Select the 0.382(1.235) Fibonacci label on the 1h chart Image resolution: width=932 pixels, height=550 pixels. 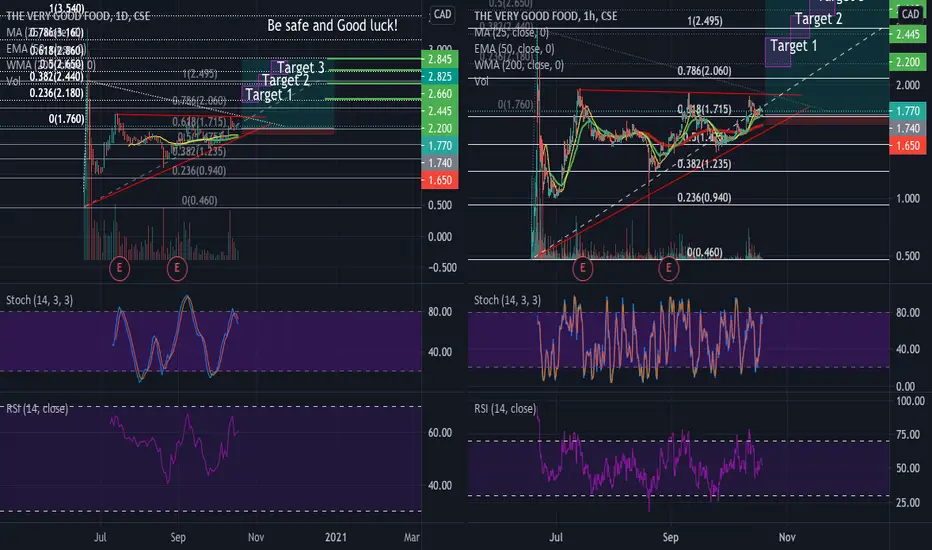pyautogui.click(x=704, y=164)
